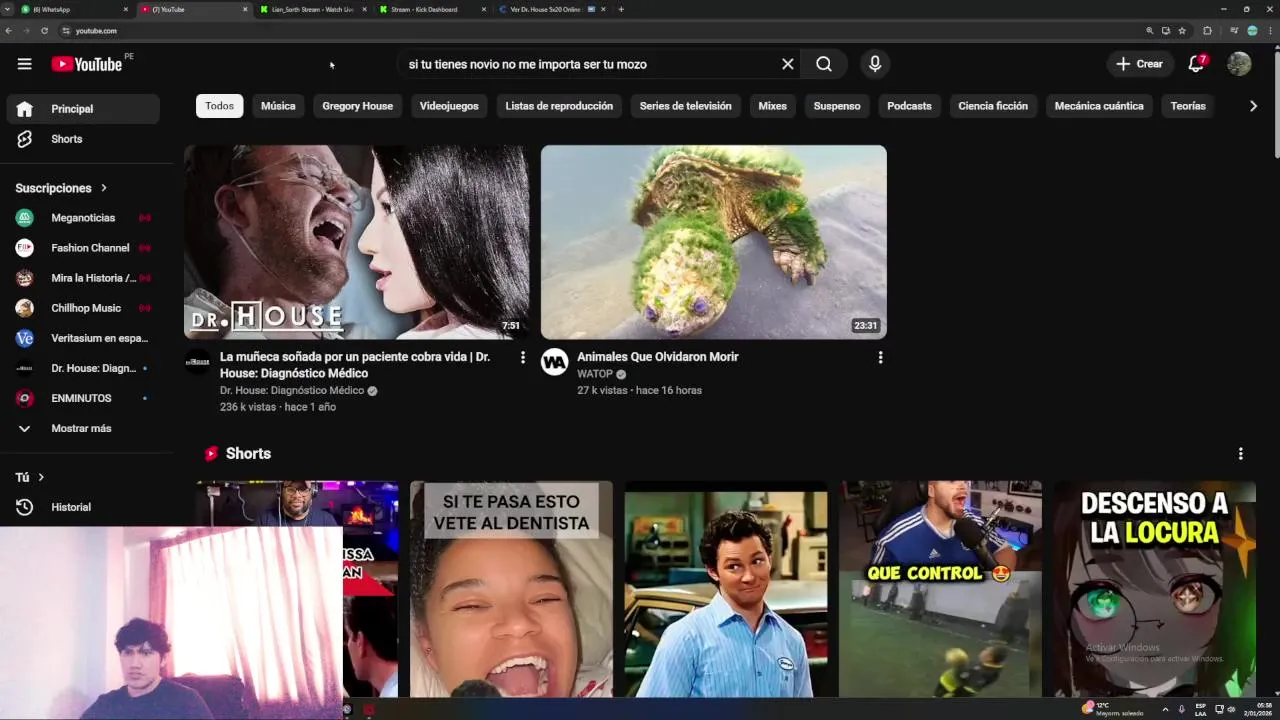This screenshot has width=1280, height=720.
Task: Select the Videojuegos filter chip
Action: pos(449,106)
